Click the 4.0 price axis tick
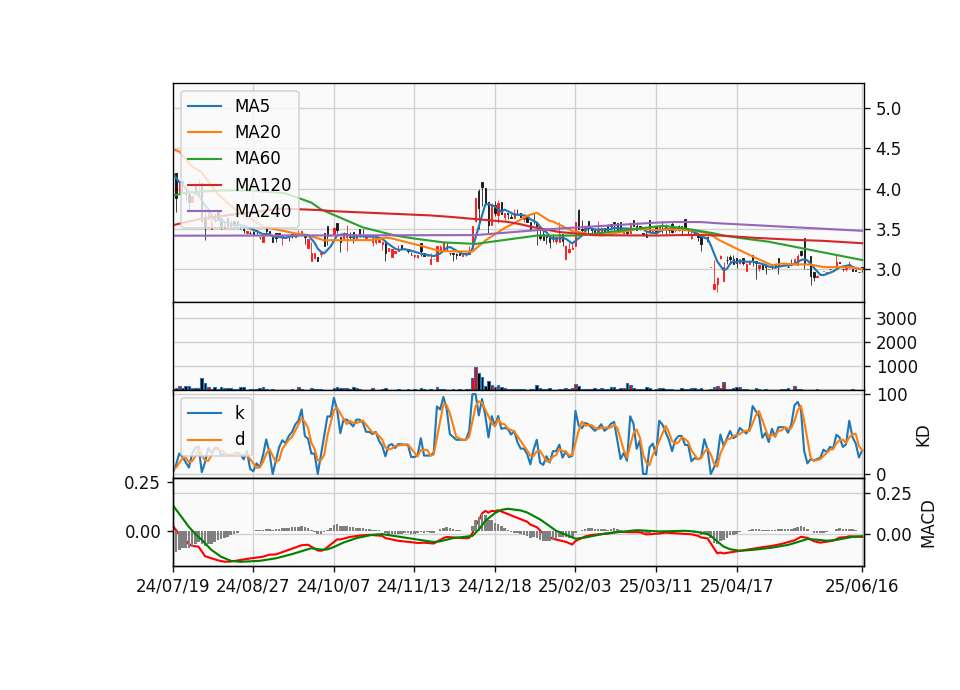This screenshot has height=690, width=960. 888,190
